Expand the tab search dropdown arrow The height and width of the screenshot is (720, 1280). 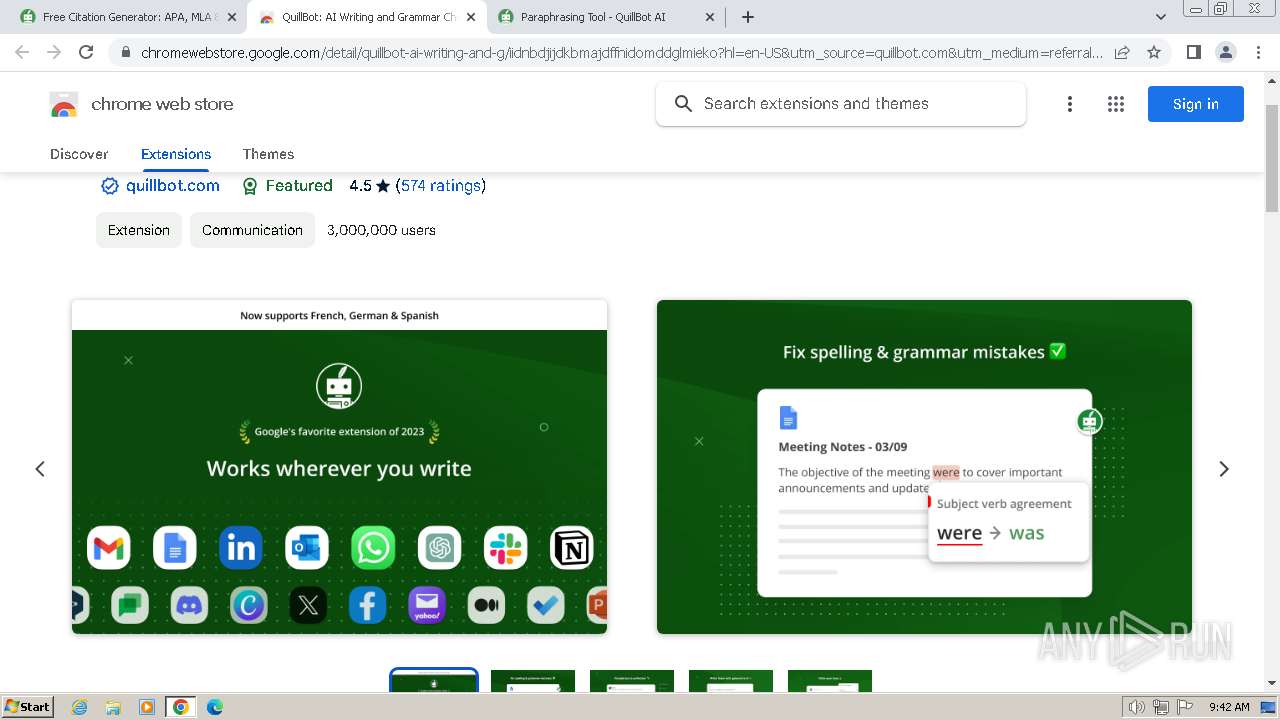point(1161,17)
